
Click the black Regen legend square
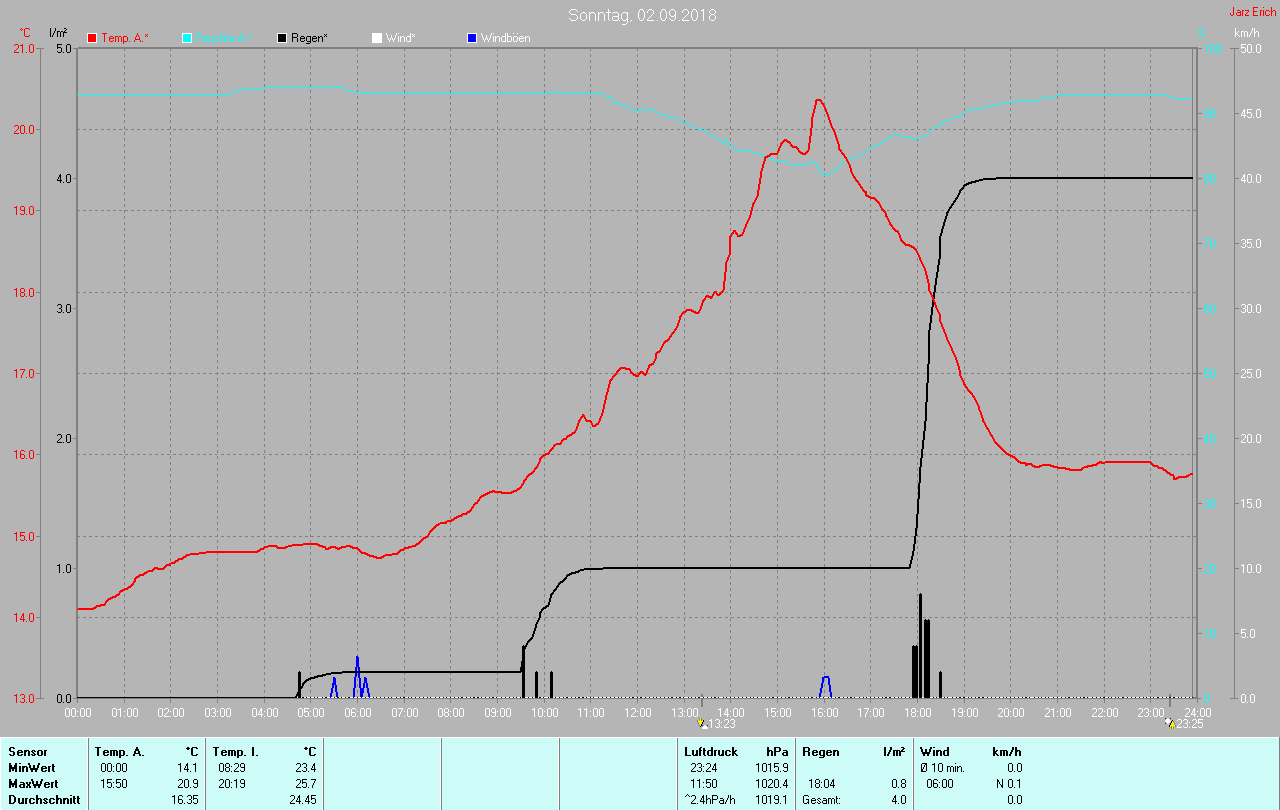(x=282, y=38)
